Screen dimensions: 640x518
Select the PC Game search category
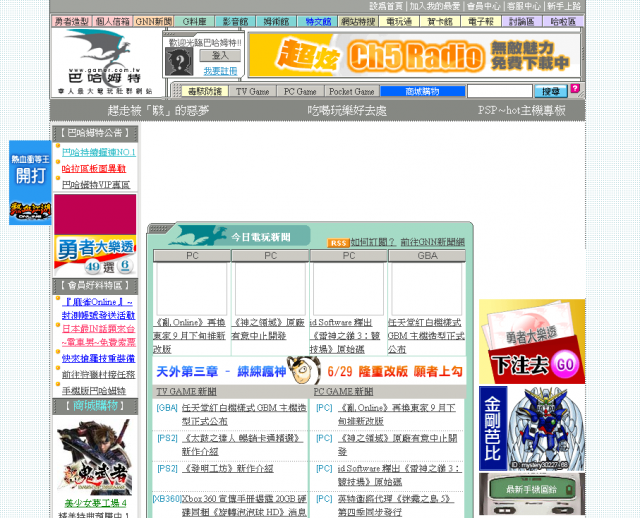click(x=300, y=91)
